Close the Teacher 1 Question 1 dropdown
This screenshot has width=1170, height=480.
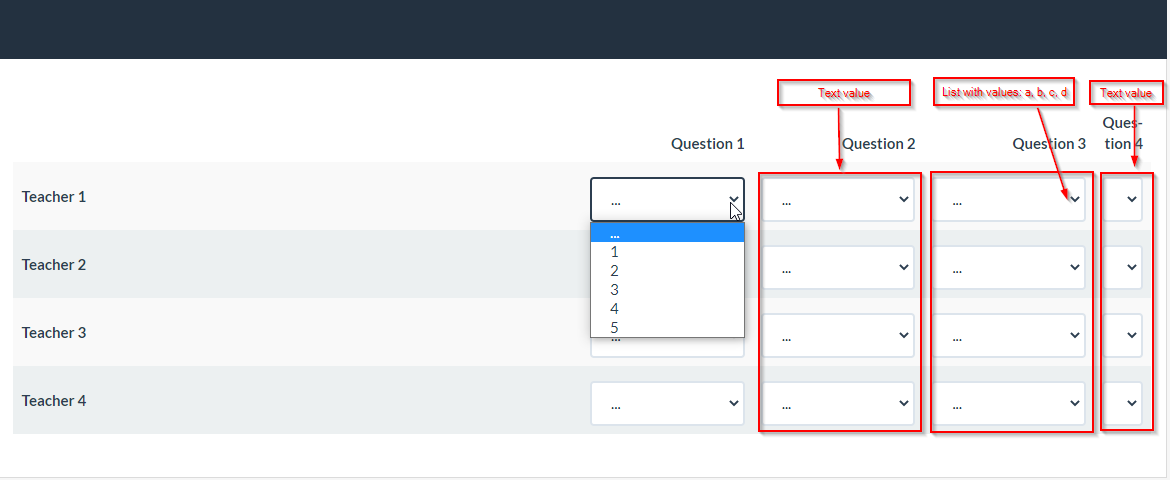[x=667, y=199]
